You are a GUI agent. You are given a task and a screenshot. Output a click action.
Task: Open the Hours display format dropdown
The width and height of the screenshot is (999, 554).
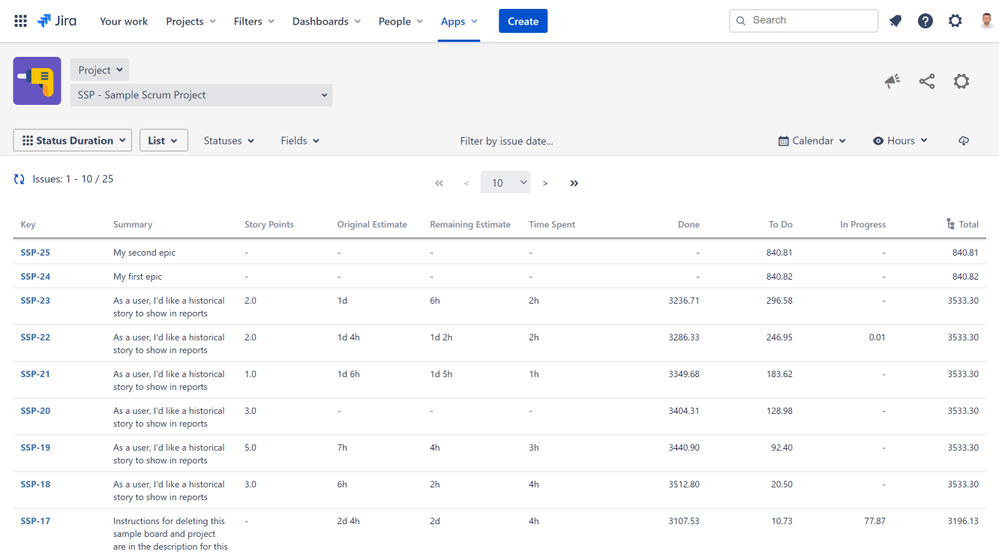coord(900,141)
